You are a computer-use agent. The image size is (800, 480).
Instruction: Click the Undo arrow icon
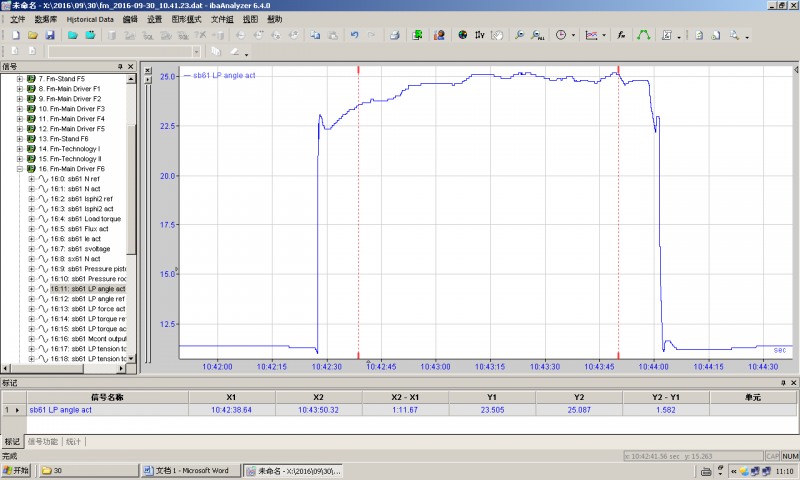[354, 35]
